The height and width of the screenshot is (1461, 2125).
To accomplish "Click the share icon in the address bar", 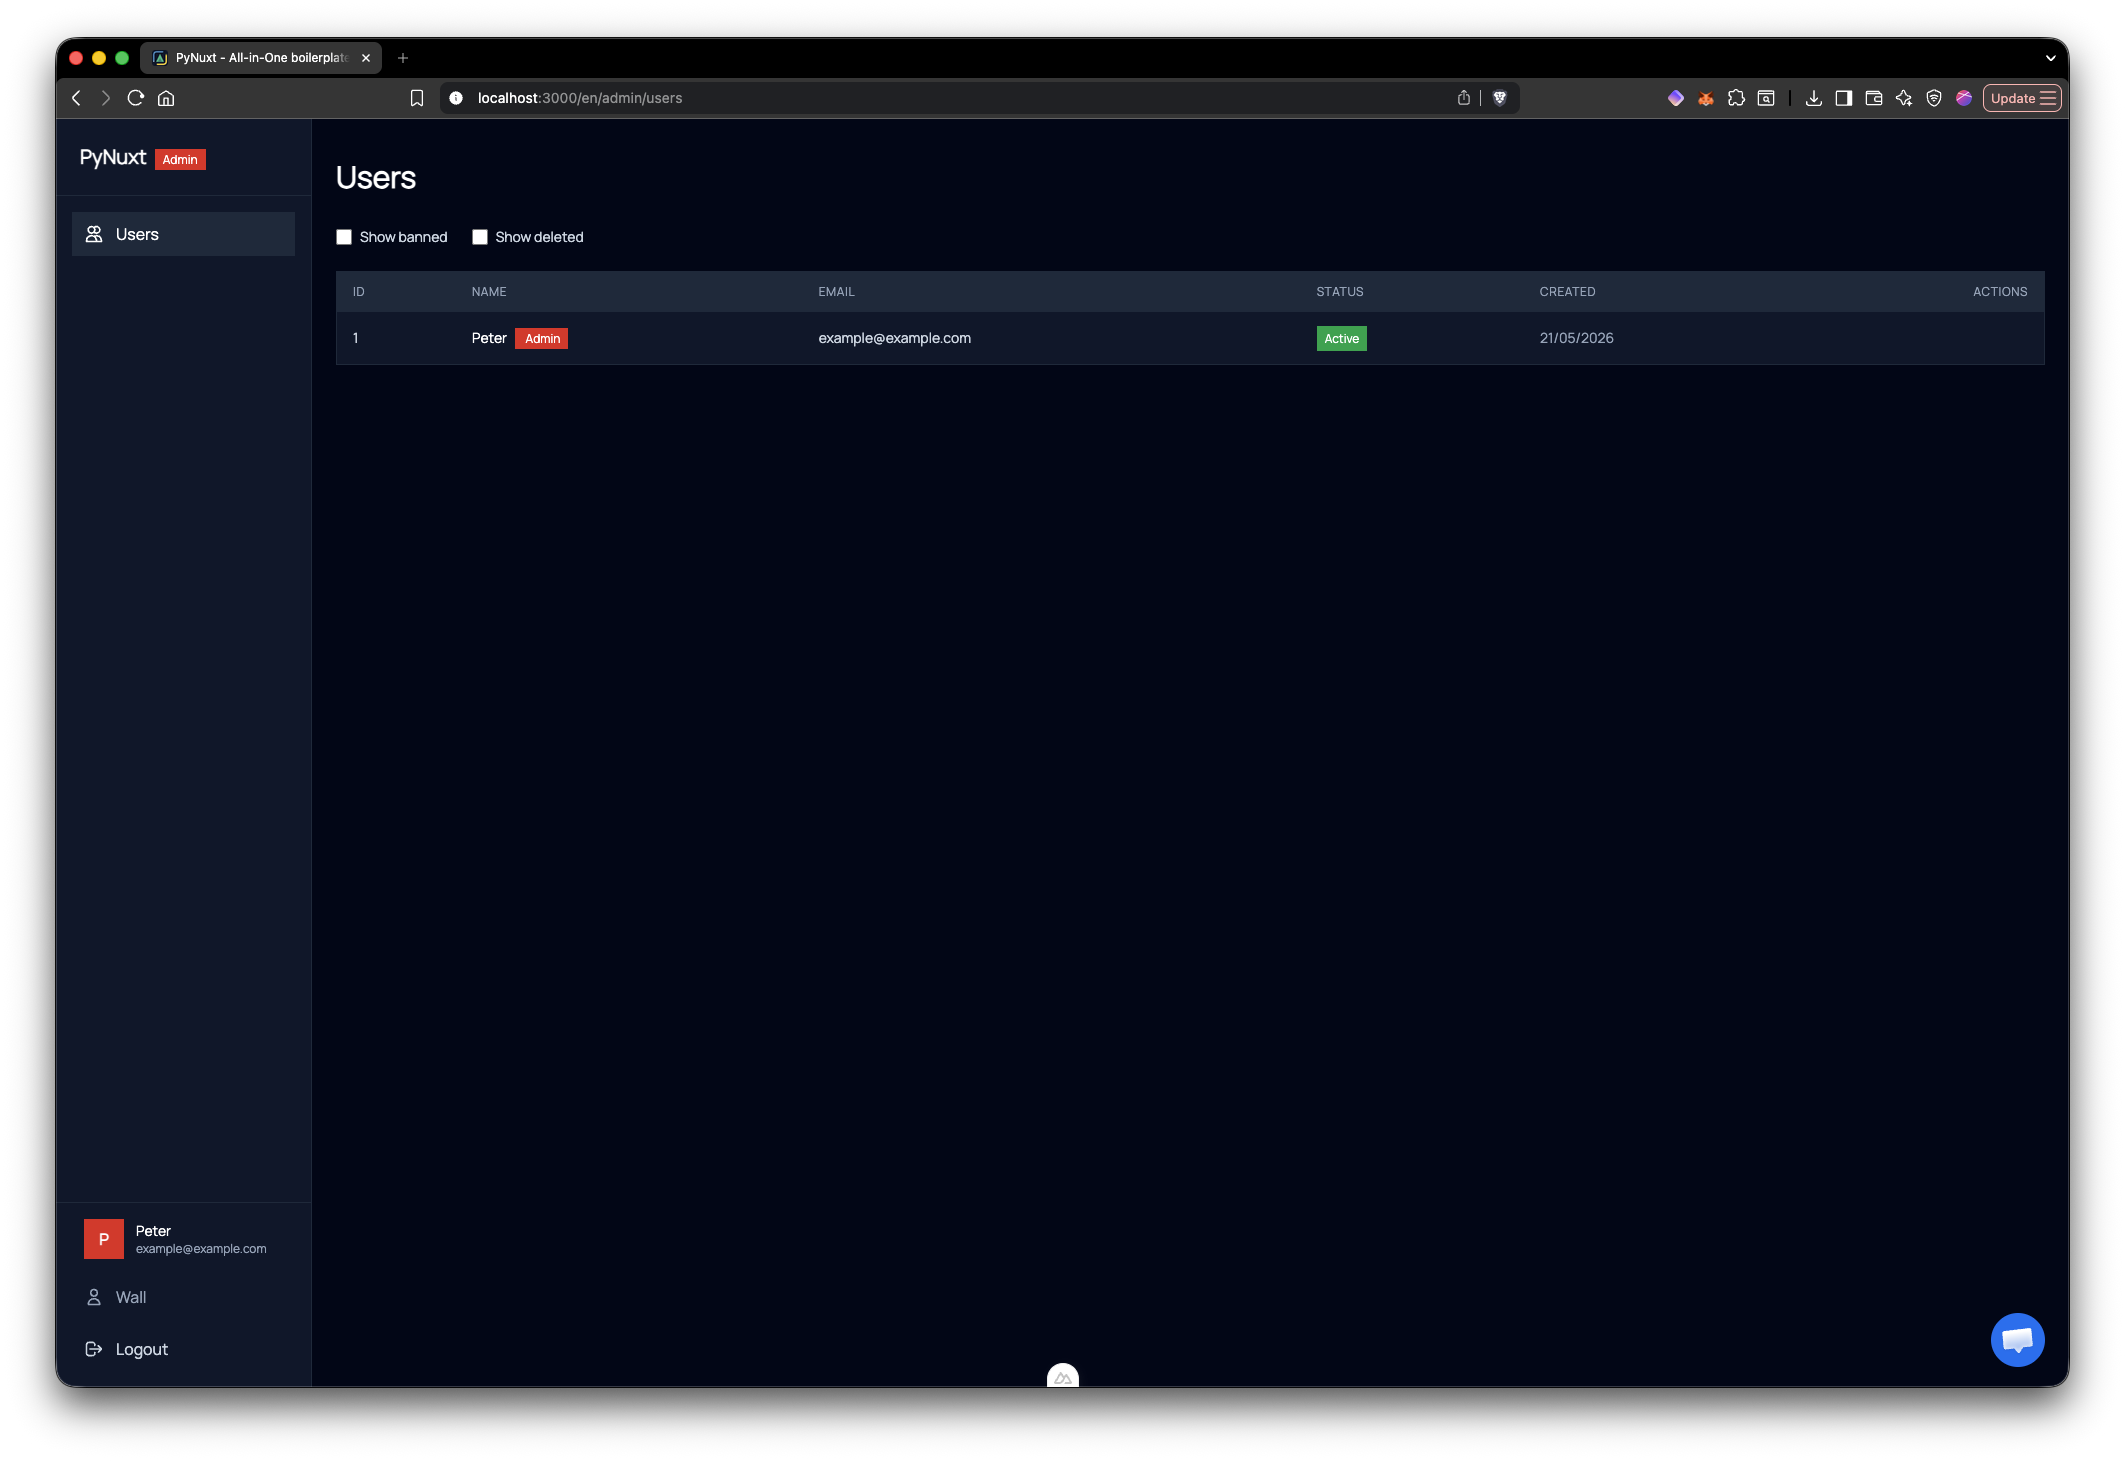I will (1464, 98).
